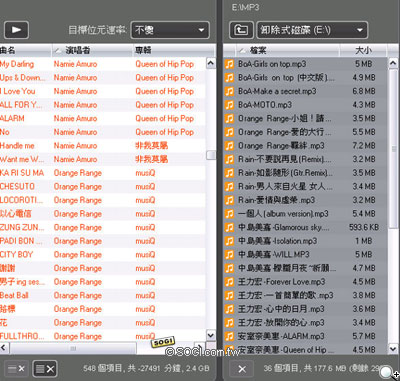400x381 pixels.
Task: Select file 王力宏-放開你的心.mp3
Action: pyautogui.click(x=305, y=323)
